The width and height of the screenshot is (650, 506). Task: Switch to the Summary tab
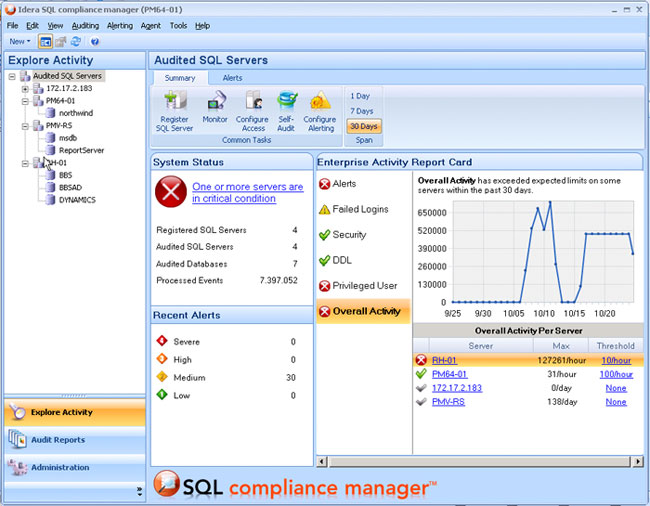coord(180,78)
